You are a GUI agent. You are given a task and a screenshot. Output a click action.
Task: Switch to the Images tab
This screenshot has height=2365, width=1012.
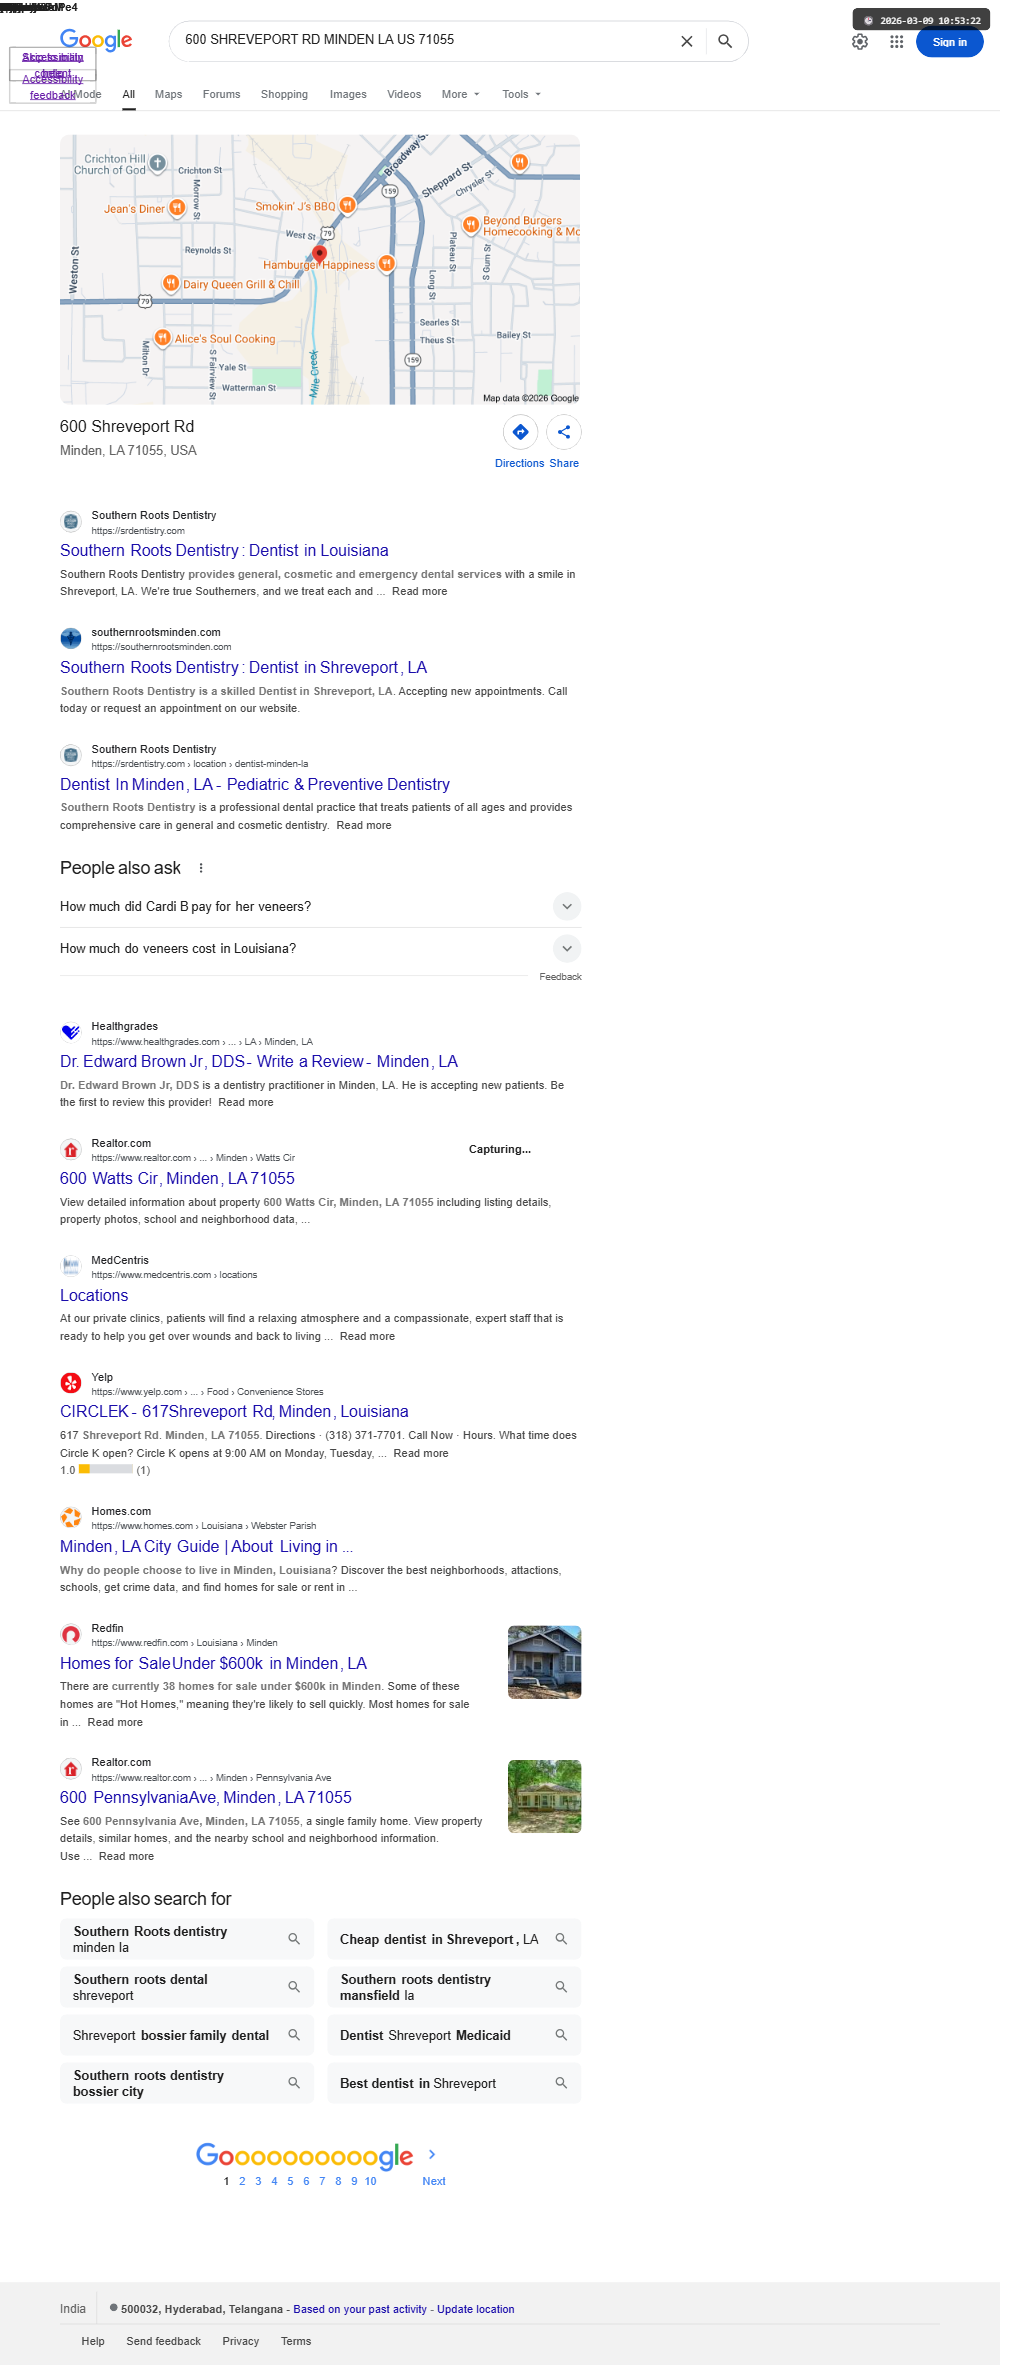coord(348,94)
